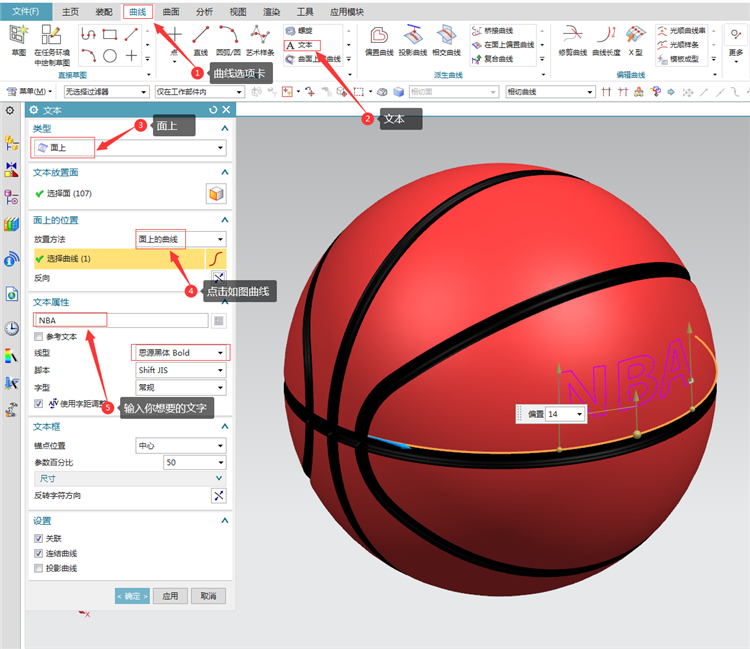Open the 仅在工作部件内 scope dropdown

(x=199, y=92)
